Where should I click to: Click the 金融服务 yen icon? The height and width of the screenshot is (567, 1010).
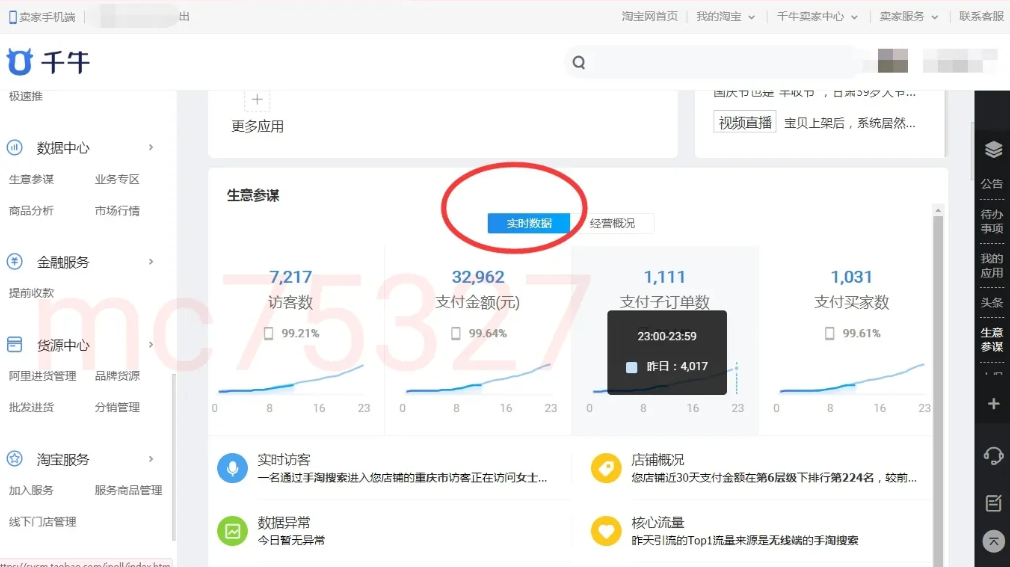pyautogui.click(x=14, y=262)
